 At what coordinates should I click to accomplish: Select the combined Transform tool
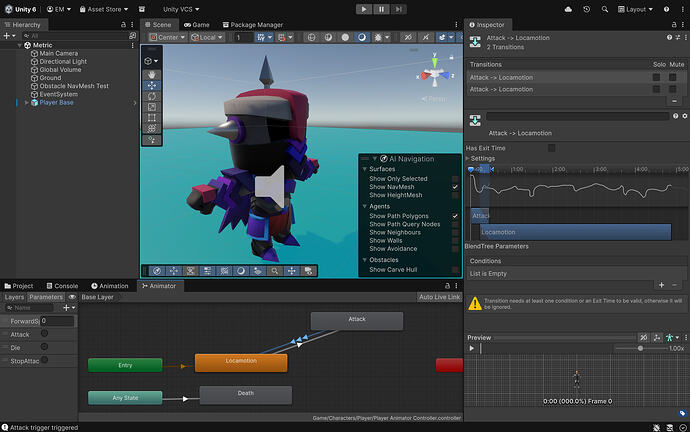click(152, 128)
